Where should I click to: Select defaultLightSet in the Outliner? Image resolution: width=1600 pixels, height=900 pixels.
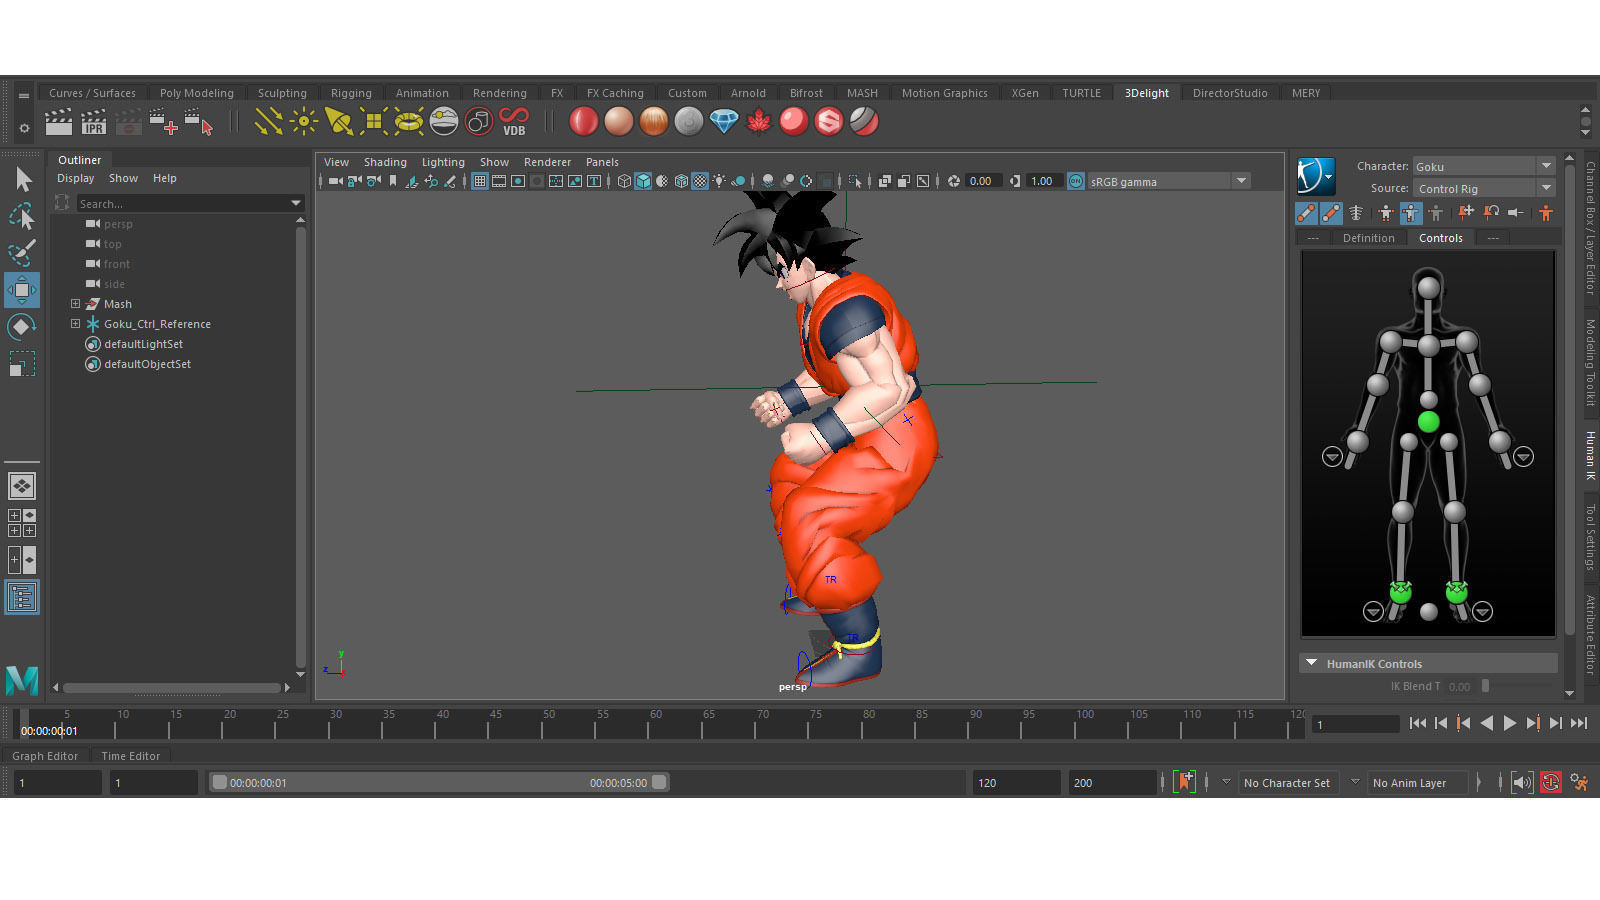143,344
